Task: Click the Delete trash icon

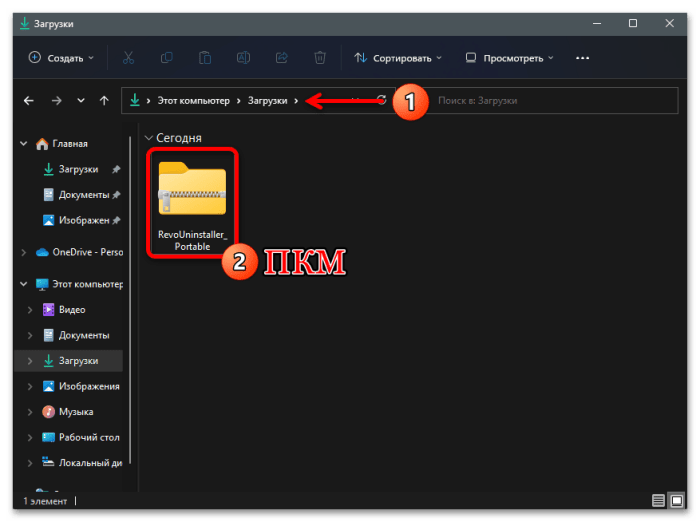Action: point(320,58)
